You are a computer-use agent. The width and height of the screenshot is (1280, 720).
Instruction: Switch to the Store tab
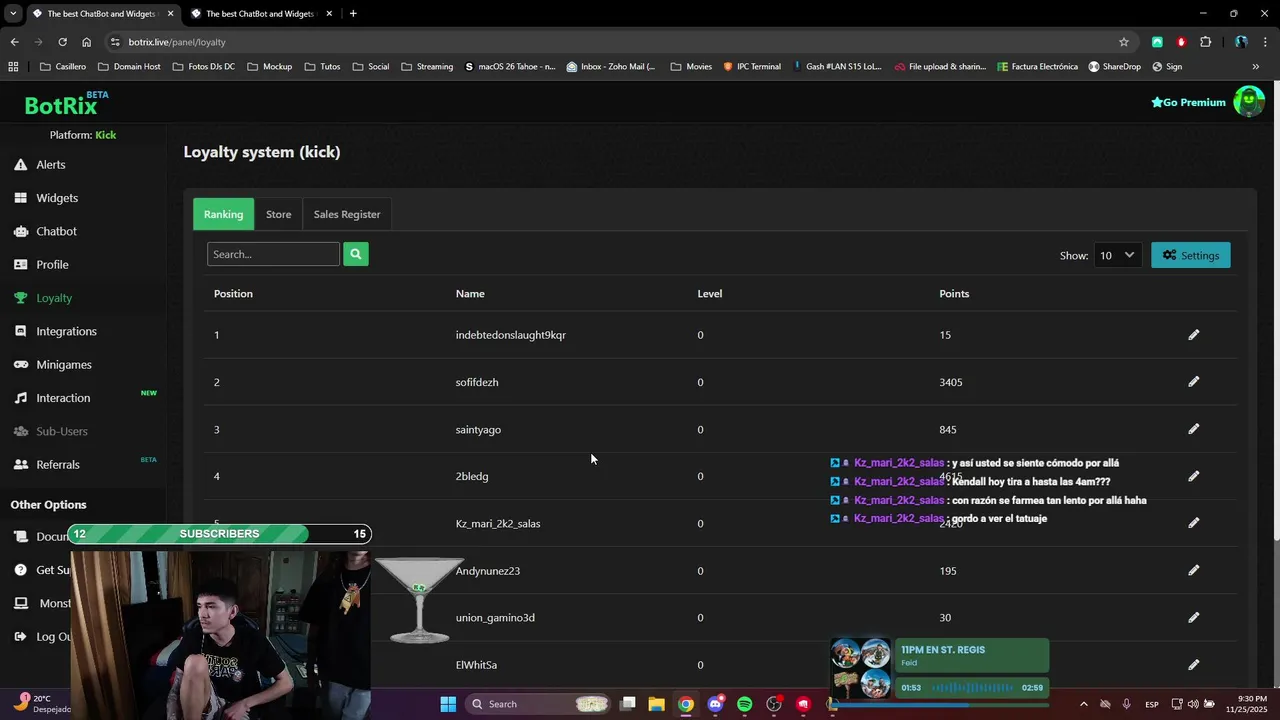point(279,214)
